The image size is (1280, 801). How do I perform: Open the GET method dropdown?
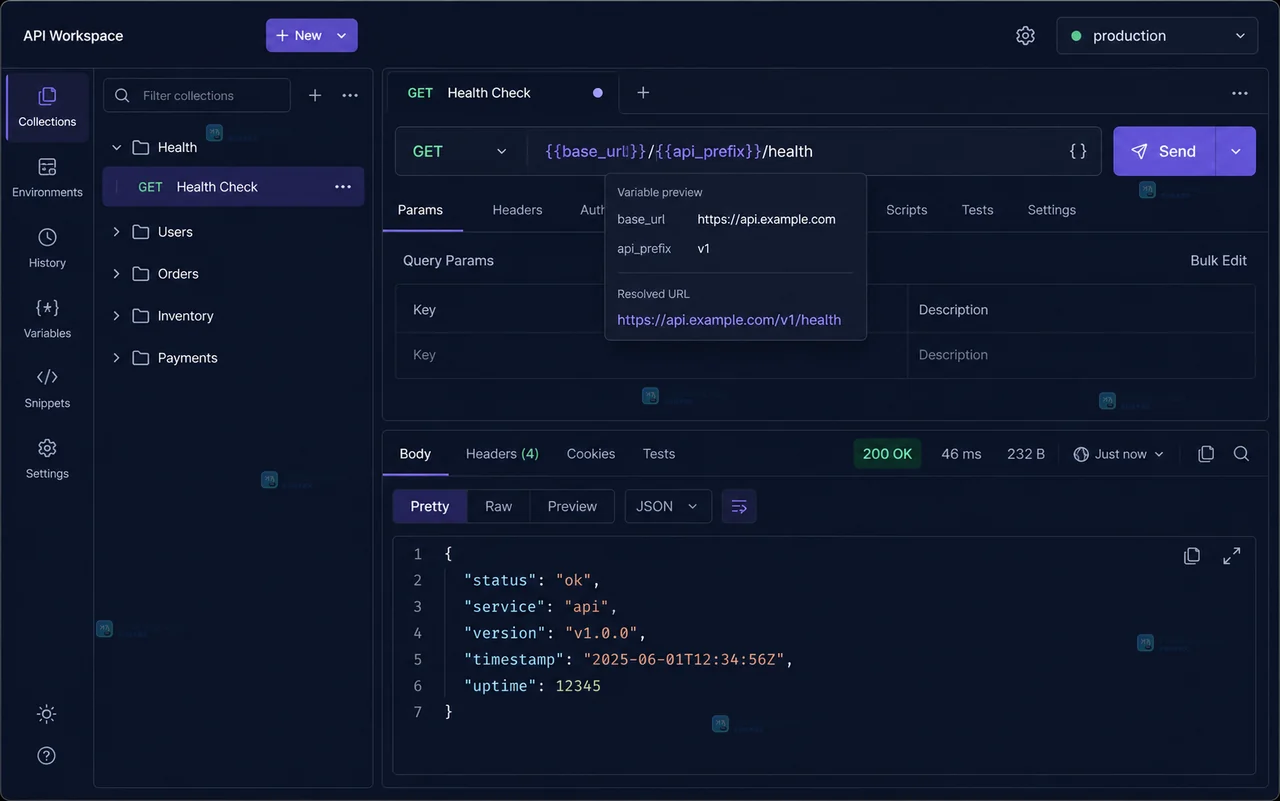click(x=461, y=151)
